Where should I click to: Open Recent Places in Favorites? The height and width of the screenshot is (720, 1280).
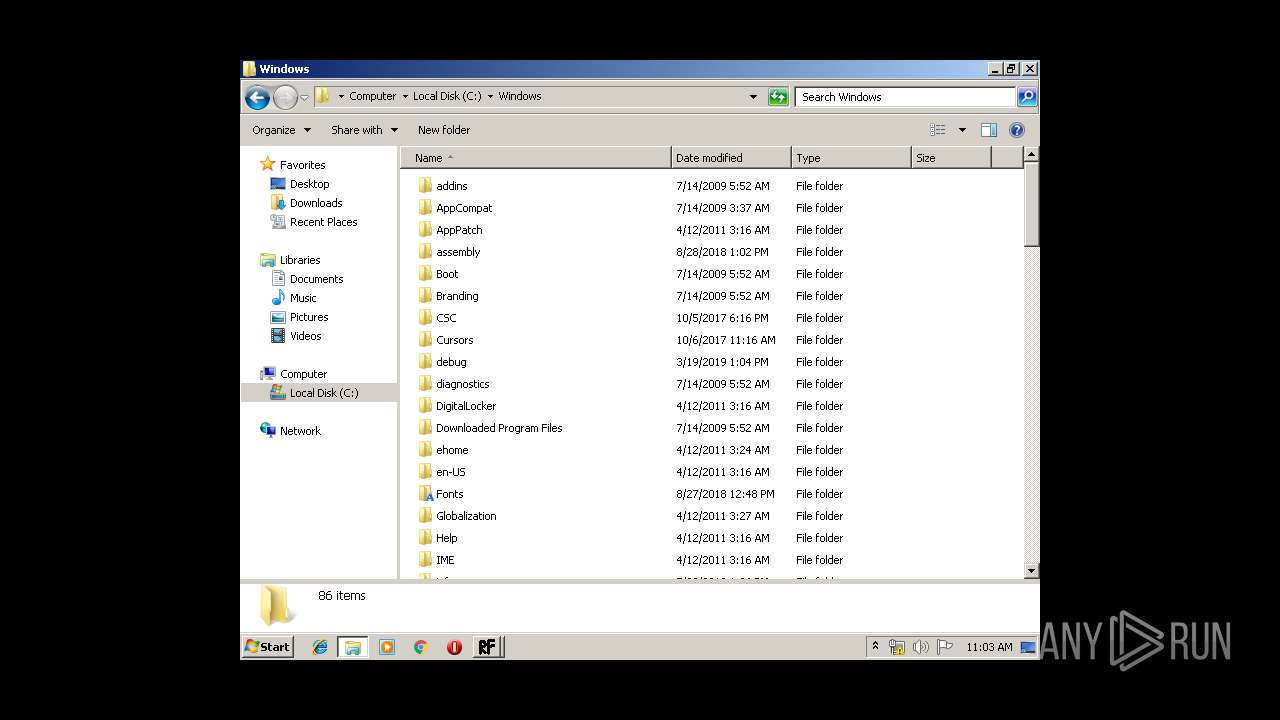323,222
